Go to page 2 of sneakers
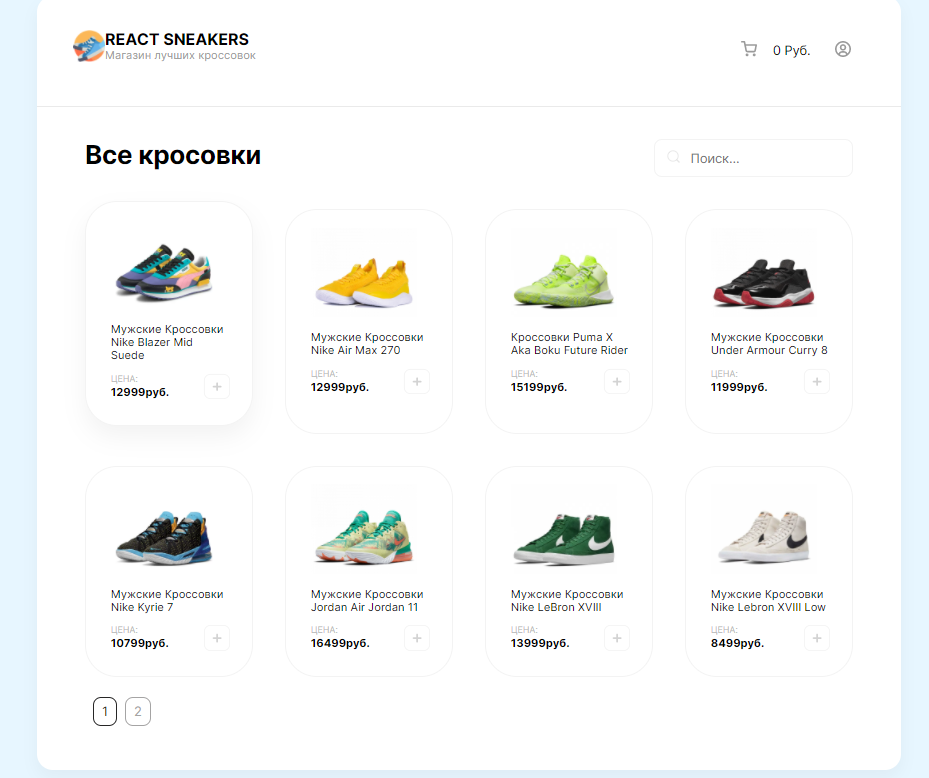Screen dimensions: 929x778 [138, 712]
